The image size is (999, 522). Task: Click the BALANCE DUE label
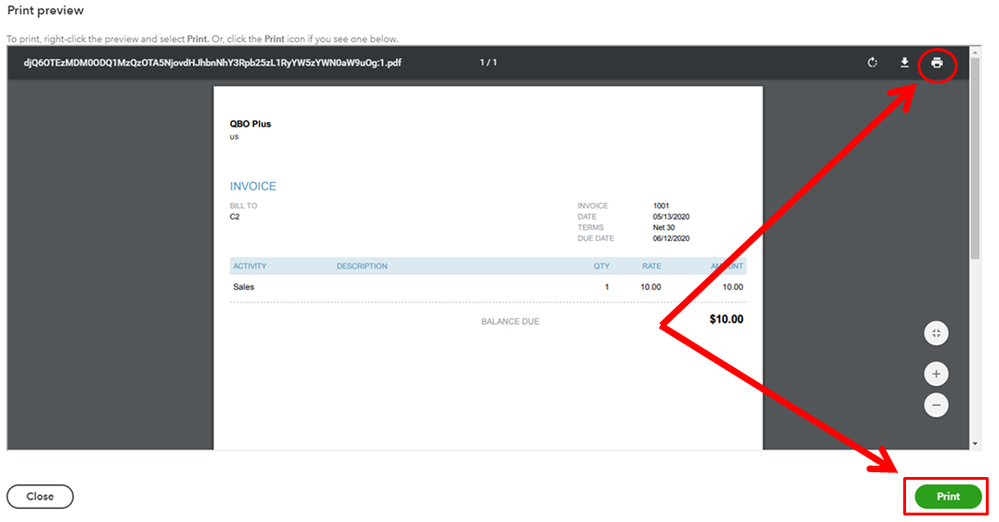click(x=510, y=321)
